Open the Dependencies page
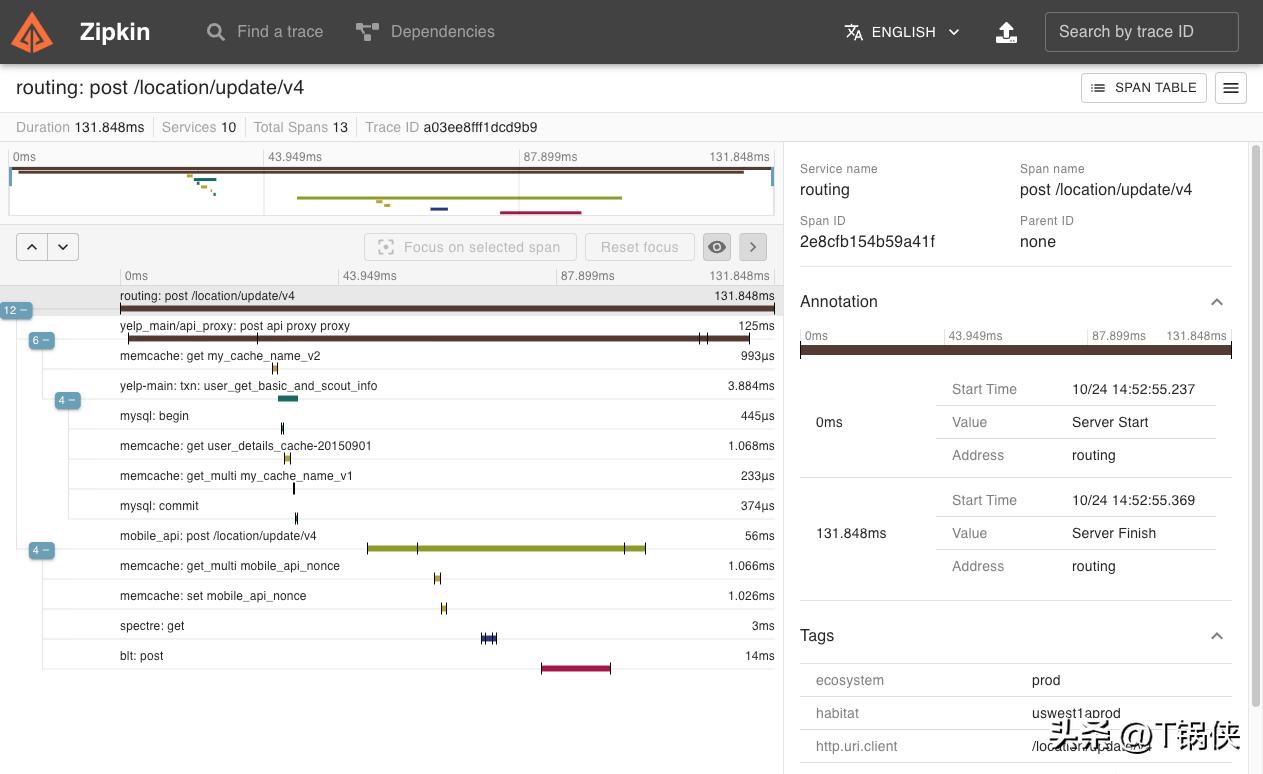 point(442,32)
